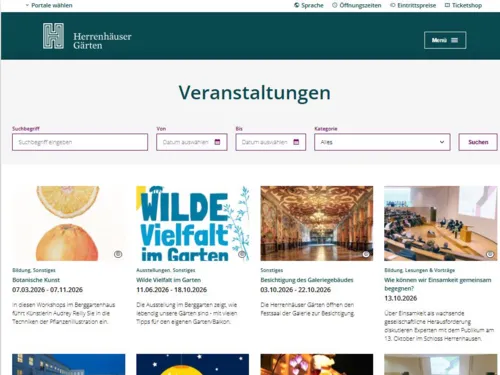Focus the Suchbegriff search input field
Image resolution: width=500 pixels, height=375 pixels.
click(80, 142)
